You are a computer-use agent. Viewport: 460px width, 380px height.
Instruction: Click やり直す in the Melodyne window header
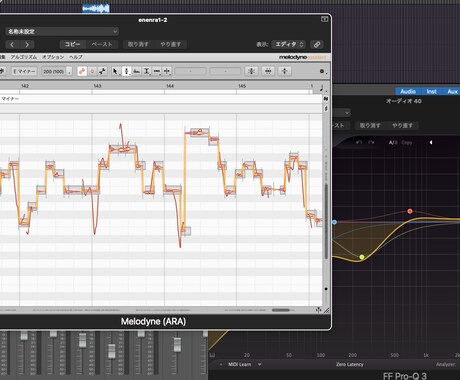point(170,44)
